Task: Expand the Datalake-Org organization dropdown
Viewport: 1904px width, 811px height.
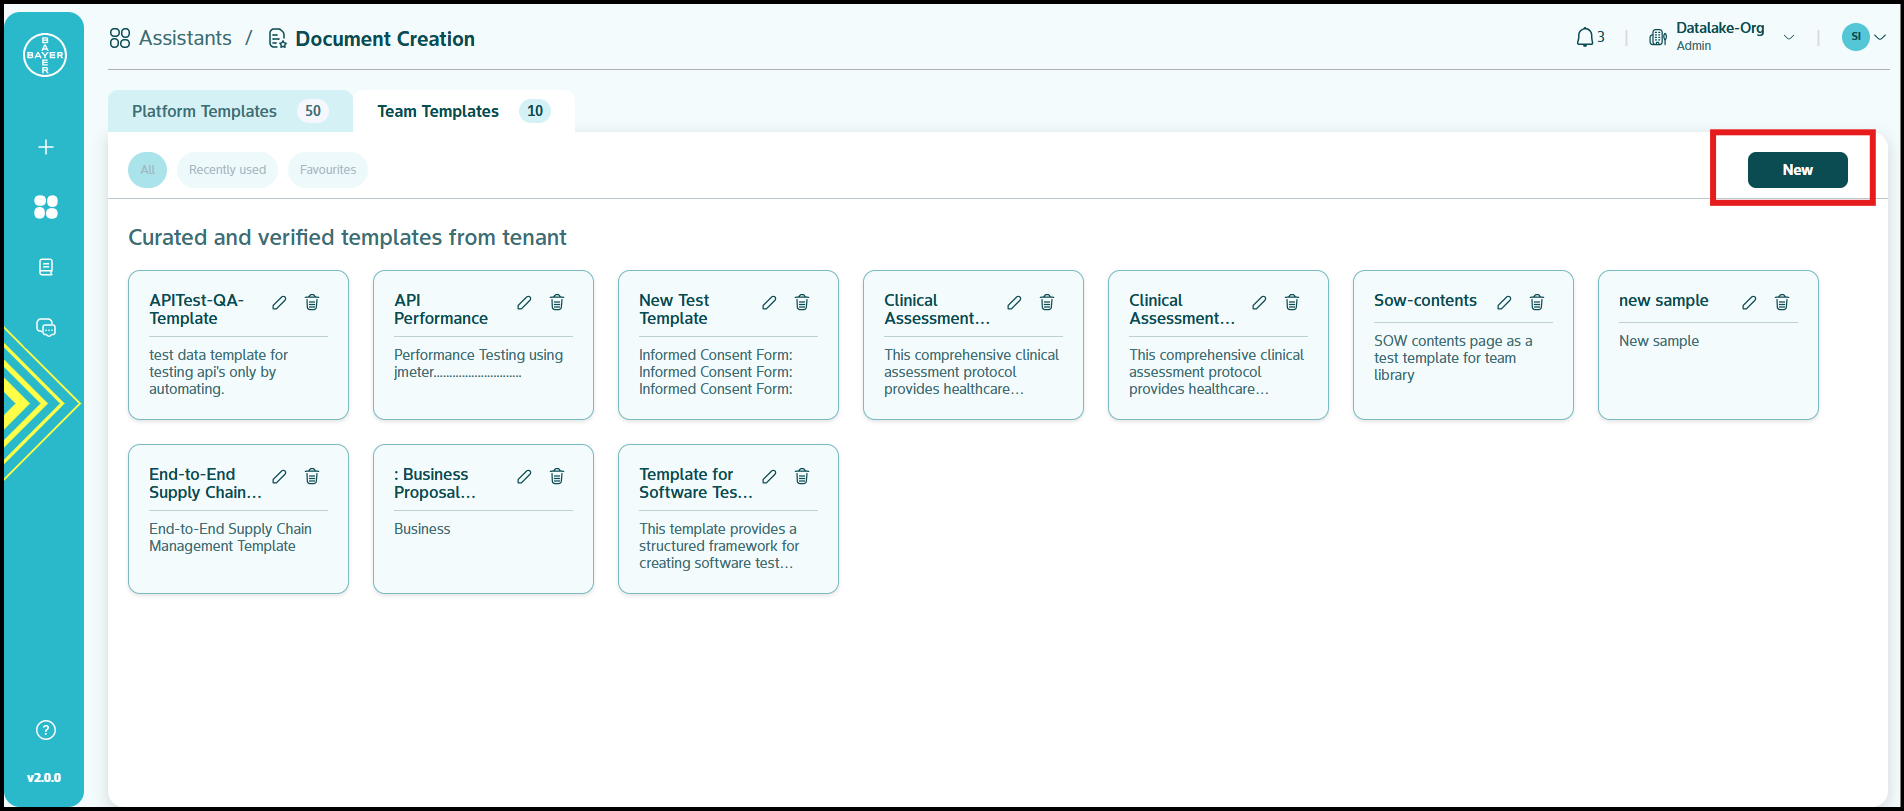Action: [1789, 38]
